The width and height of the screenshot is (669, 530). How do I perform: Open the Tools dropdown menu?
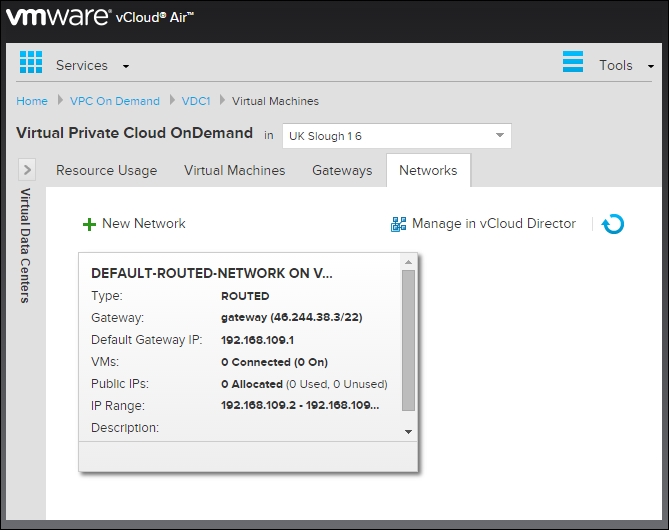click(626, 66)
